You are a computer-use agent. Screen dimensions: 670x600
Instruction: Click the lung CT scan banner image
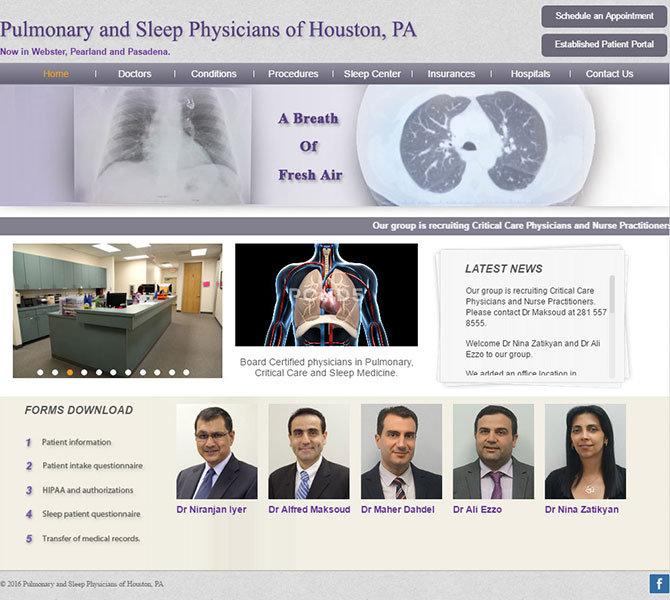(474, 145)
